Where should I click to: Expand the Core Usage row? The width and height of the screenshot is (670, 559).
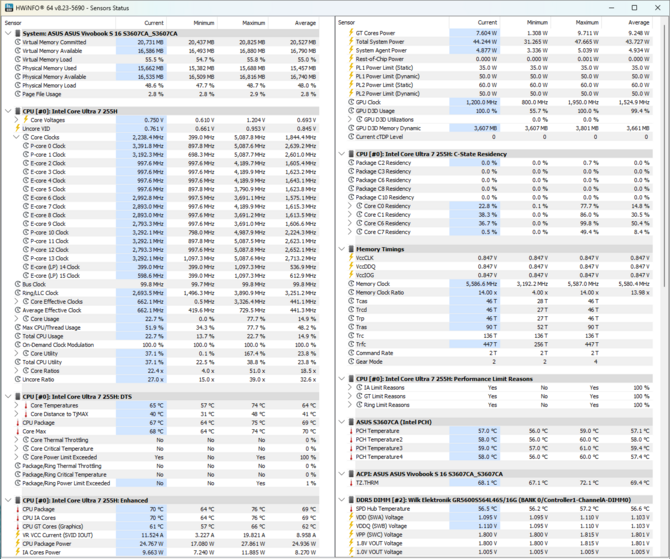tap(17, 319)
